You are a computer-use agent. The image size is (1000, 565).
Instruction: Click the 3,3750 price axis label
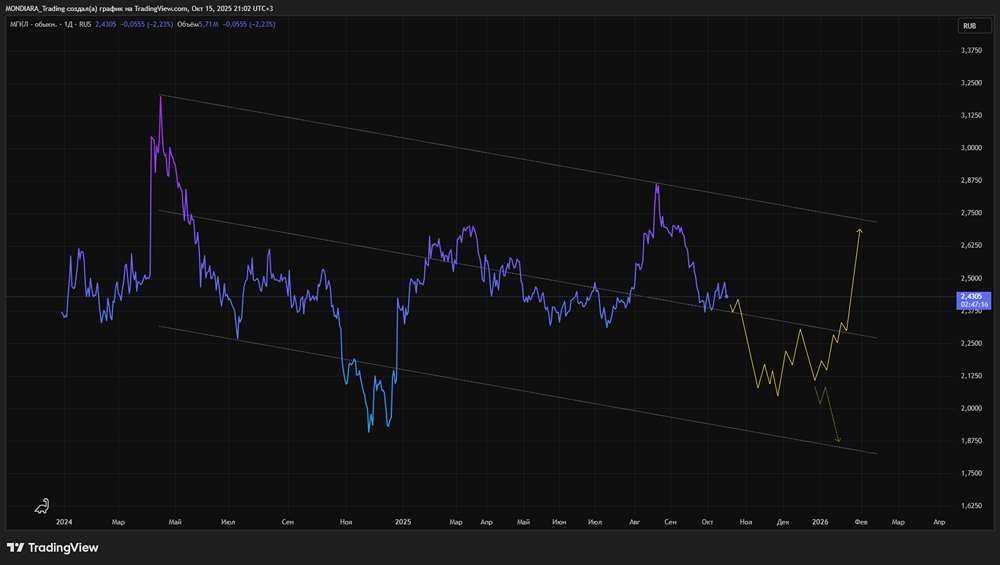(971, 50)
